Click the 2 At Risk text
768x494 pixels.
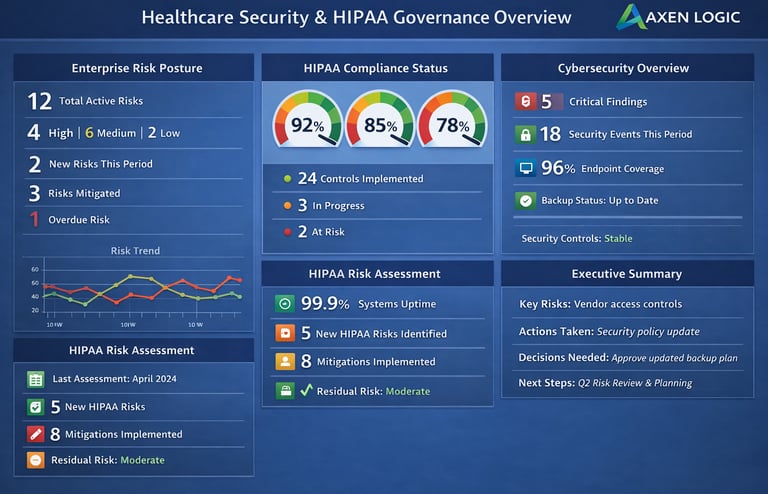(x=321, y=232)
